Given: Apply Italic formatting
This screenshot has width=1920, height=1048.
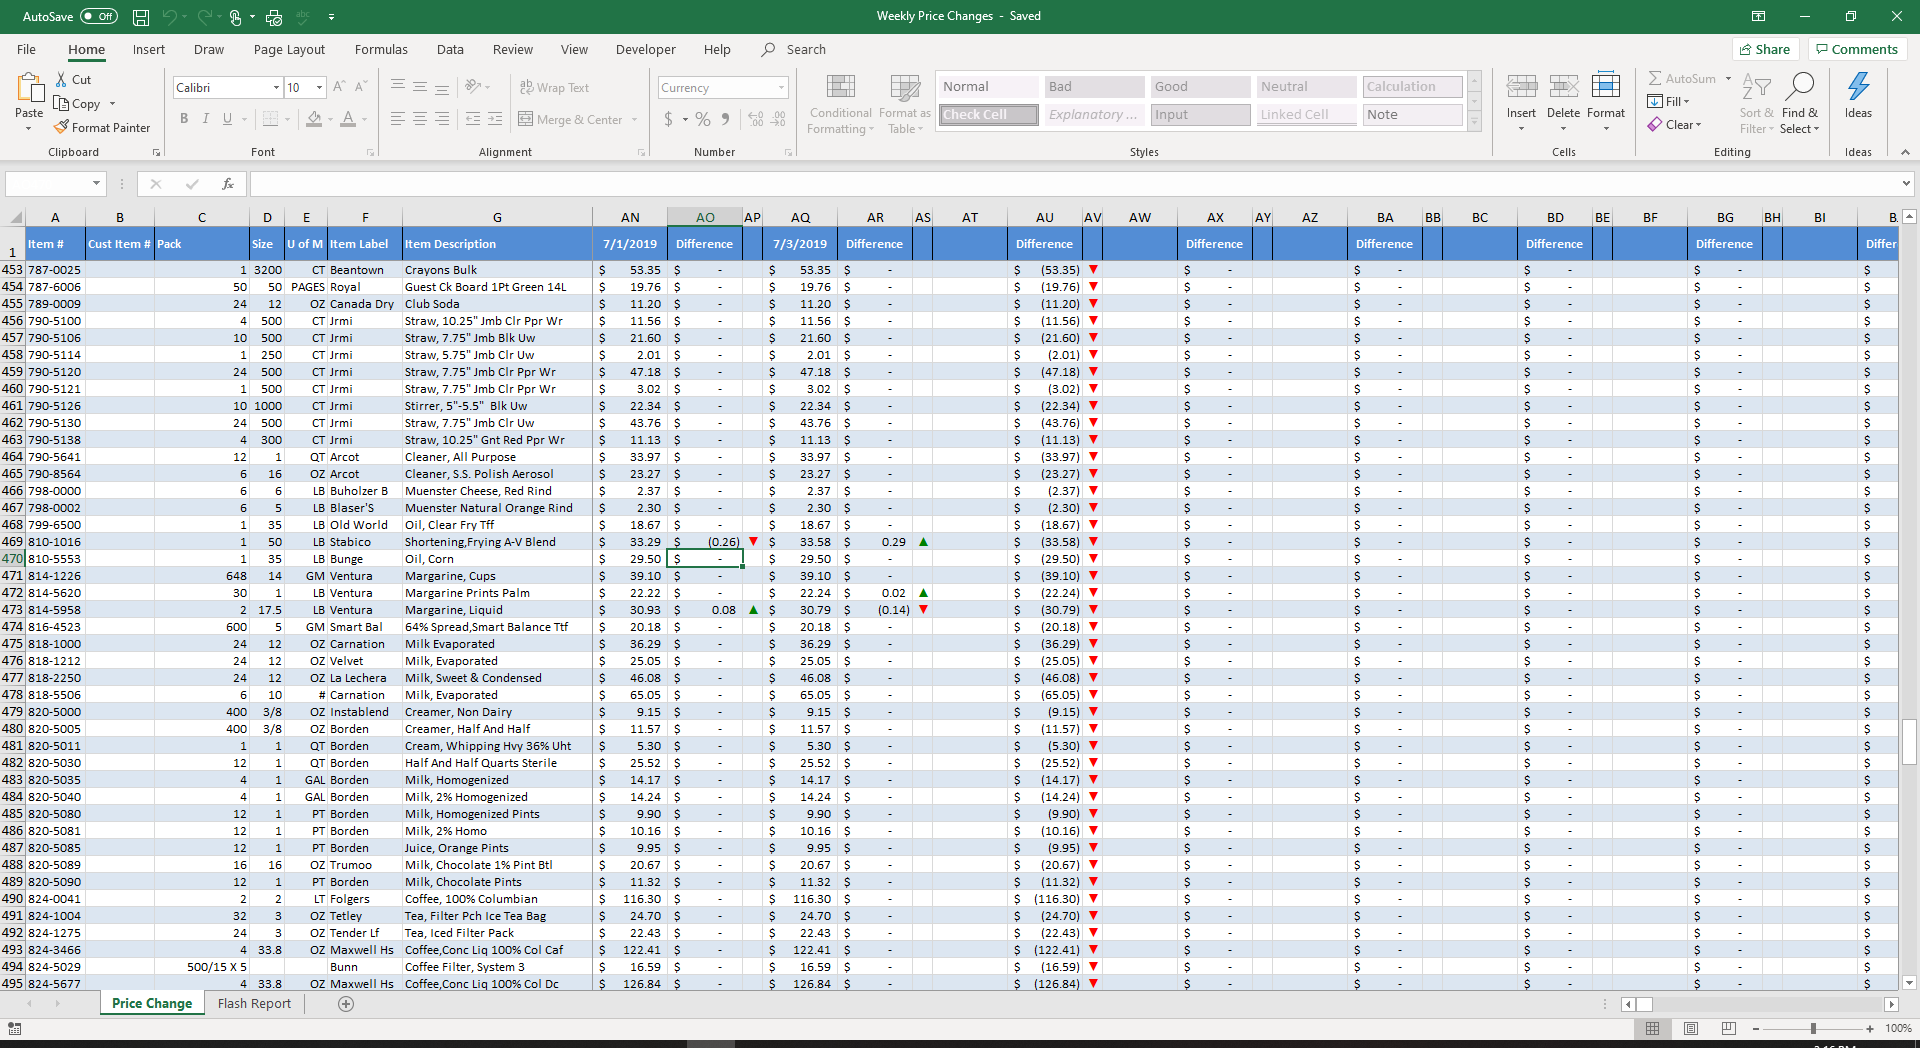Looking at the screenshot, I should 206,119.
